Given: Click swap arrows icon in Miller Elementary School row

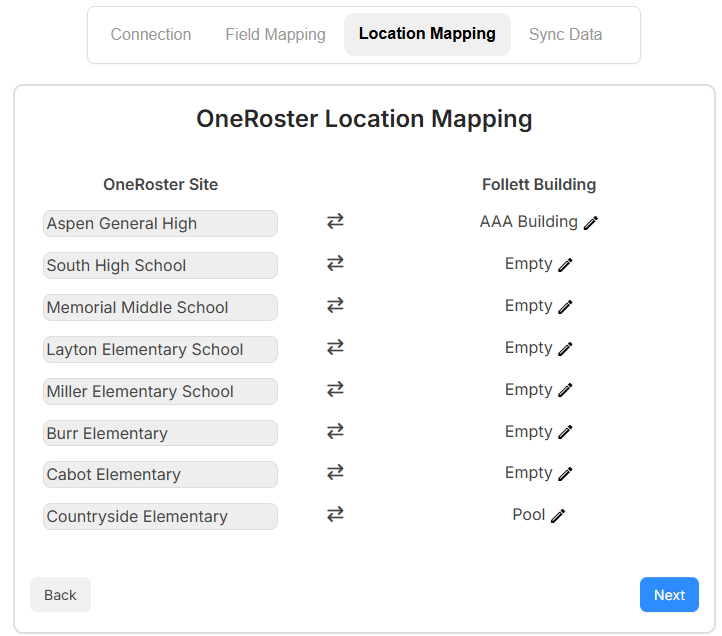Looking at the screenshot, I should (x=335, y=389).
